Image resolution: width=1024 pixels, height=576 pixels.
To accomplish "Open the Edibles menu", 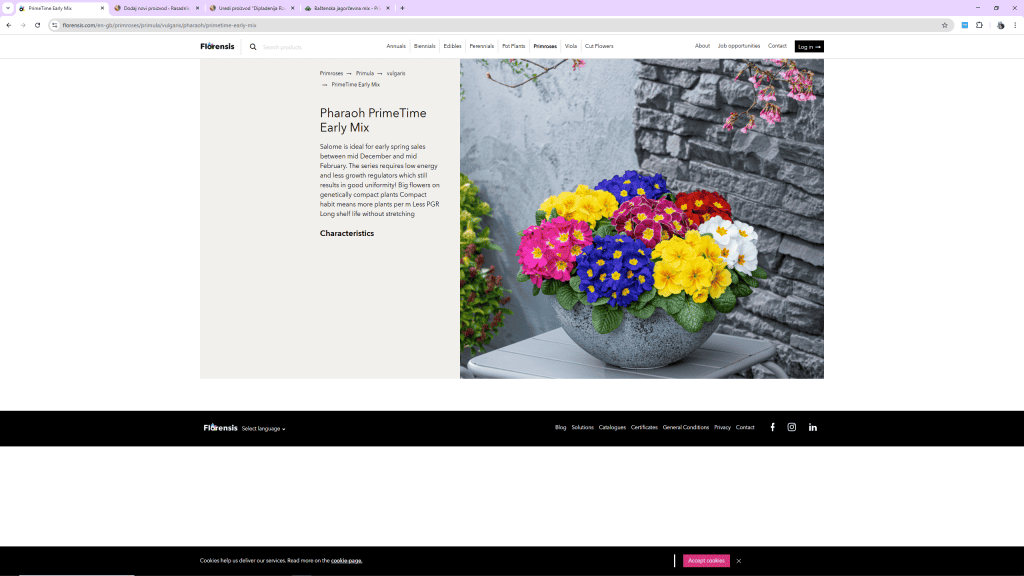I will (x=452, y=46).
